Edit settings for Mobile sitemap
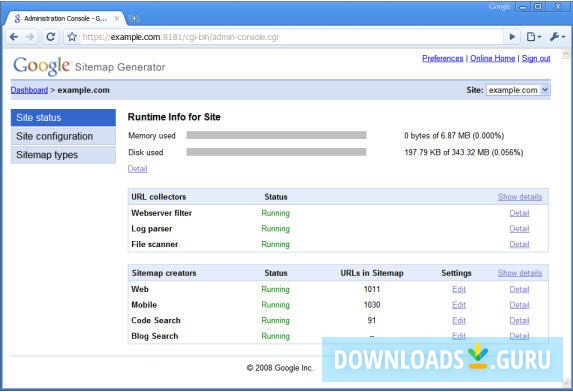573x392 pixels. click(459, 305)
